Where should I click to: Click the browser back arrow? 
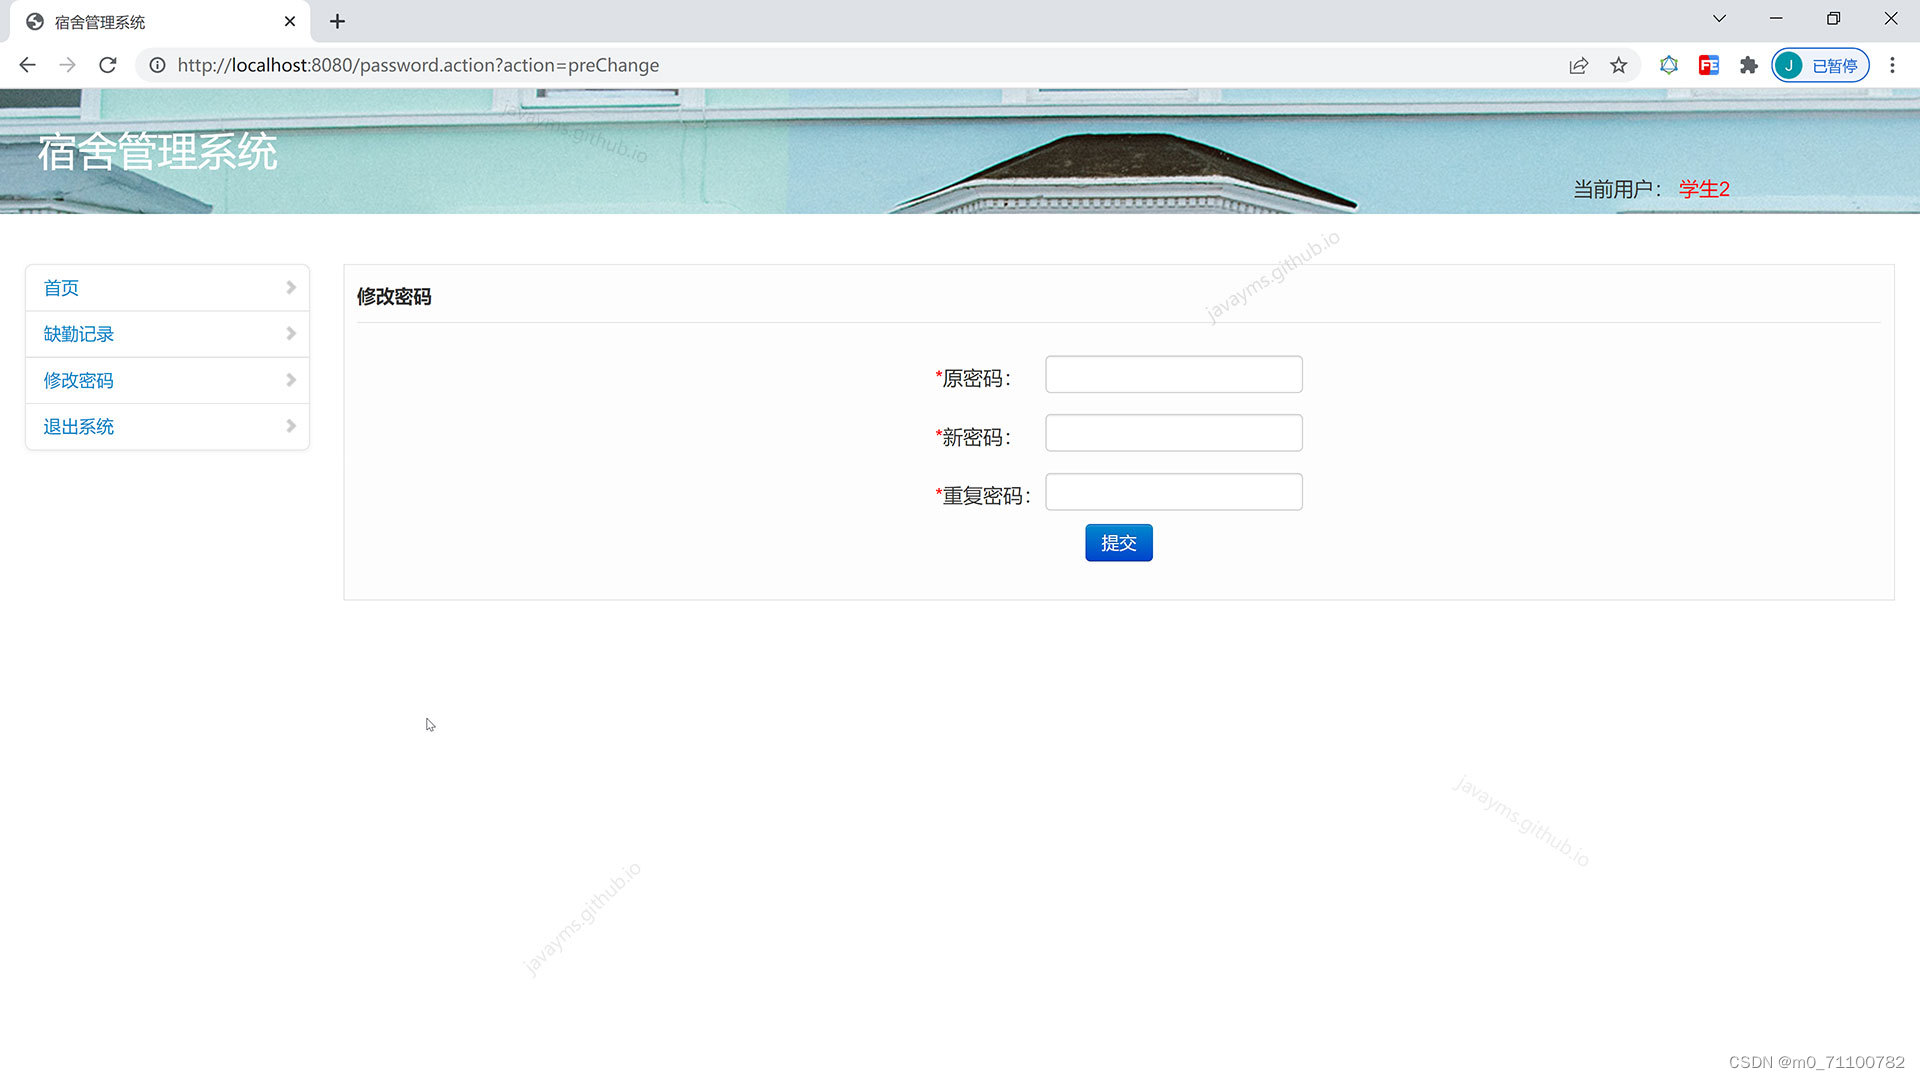coord(27,65)
